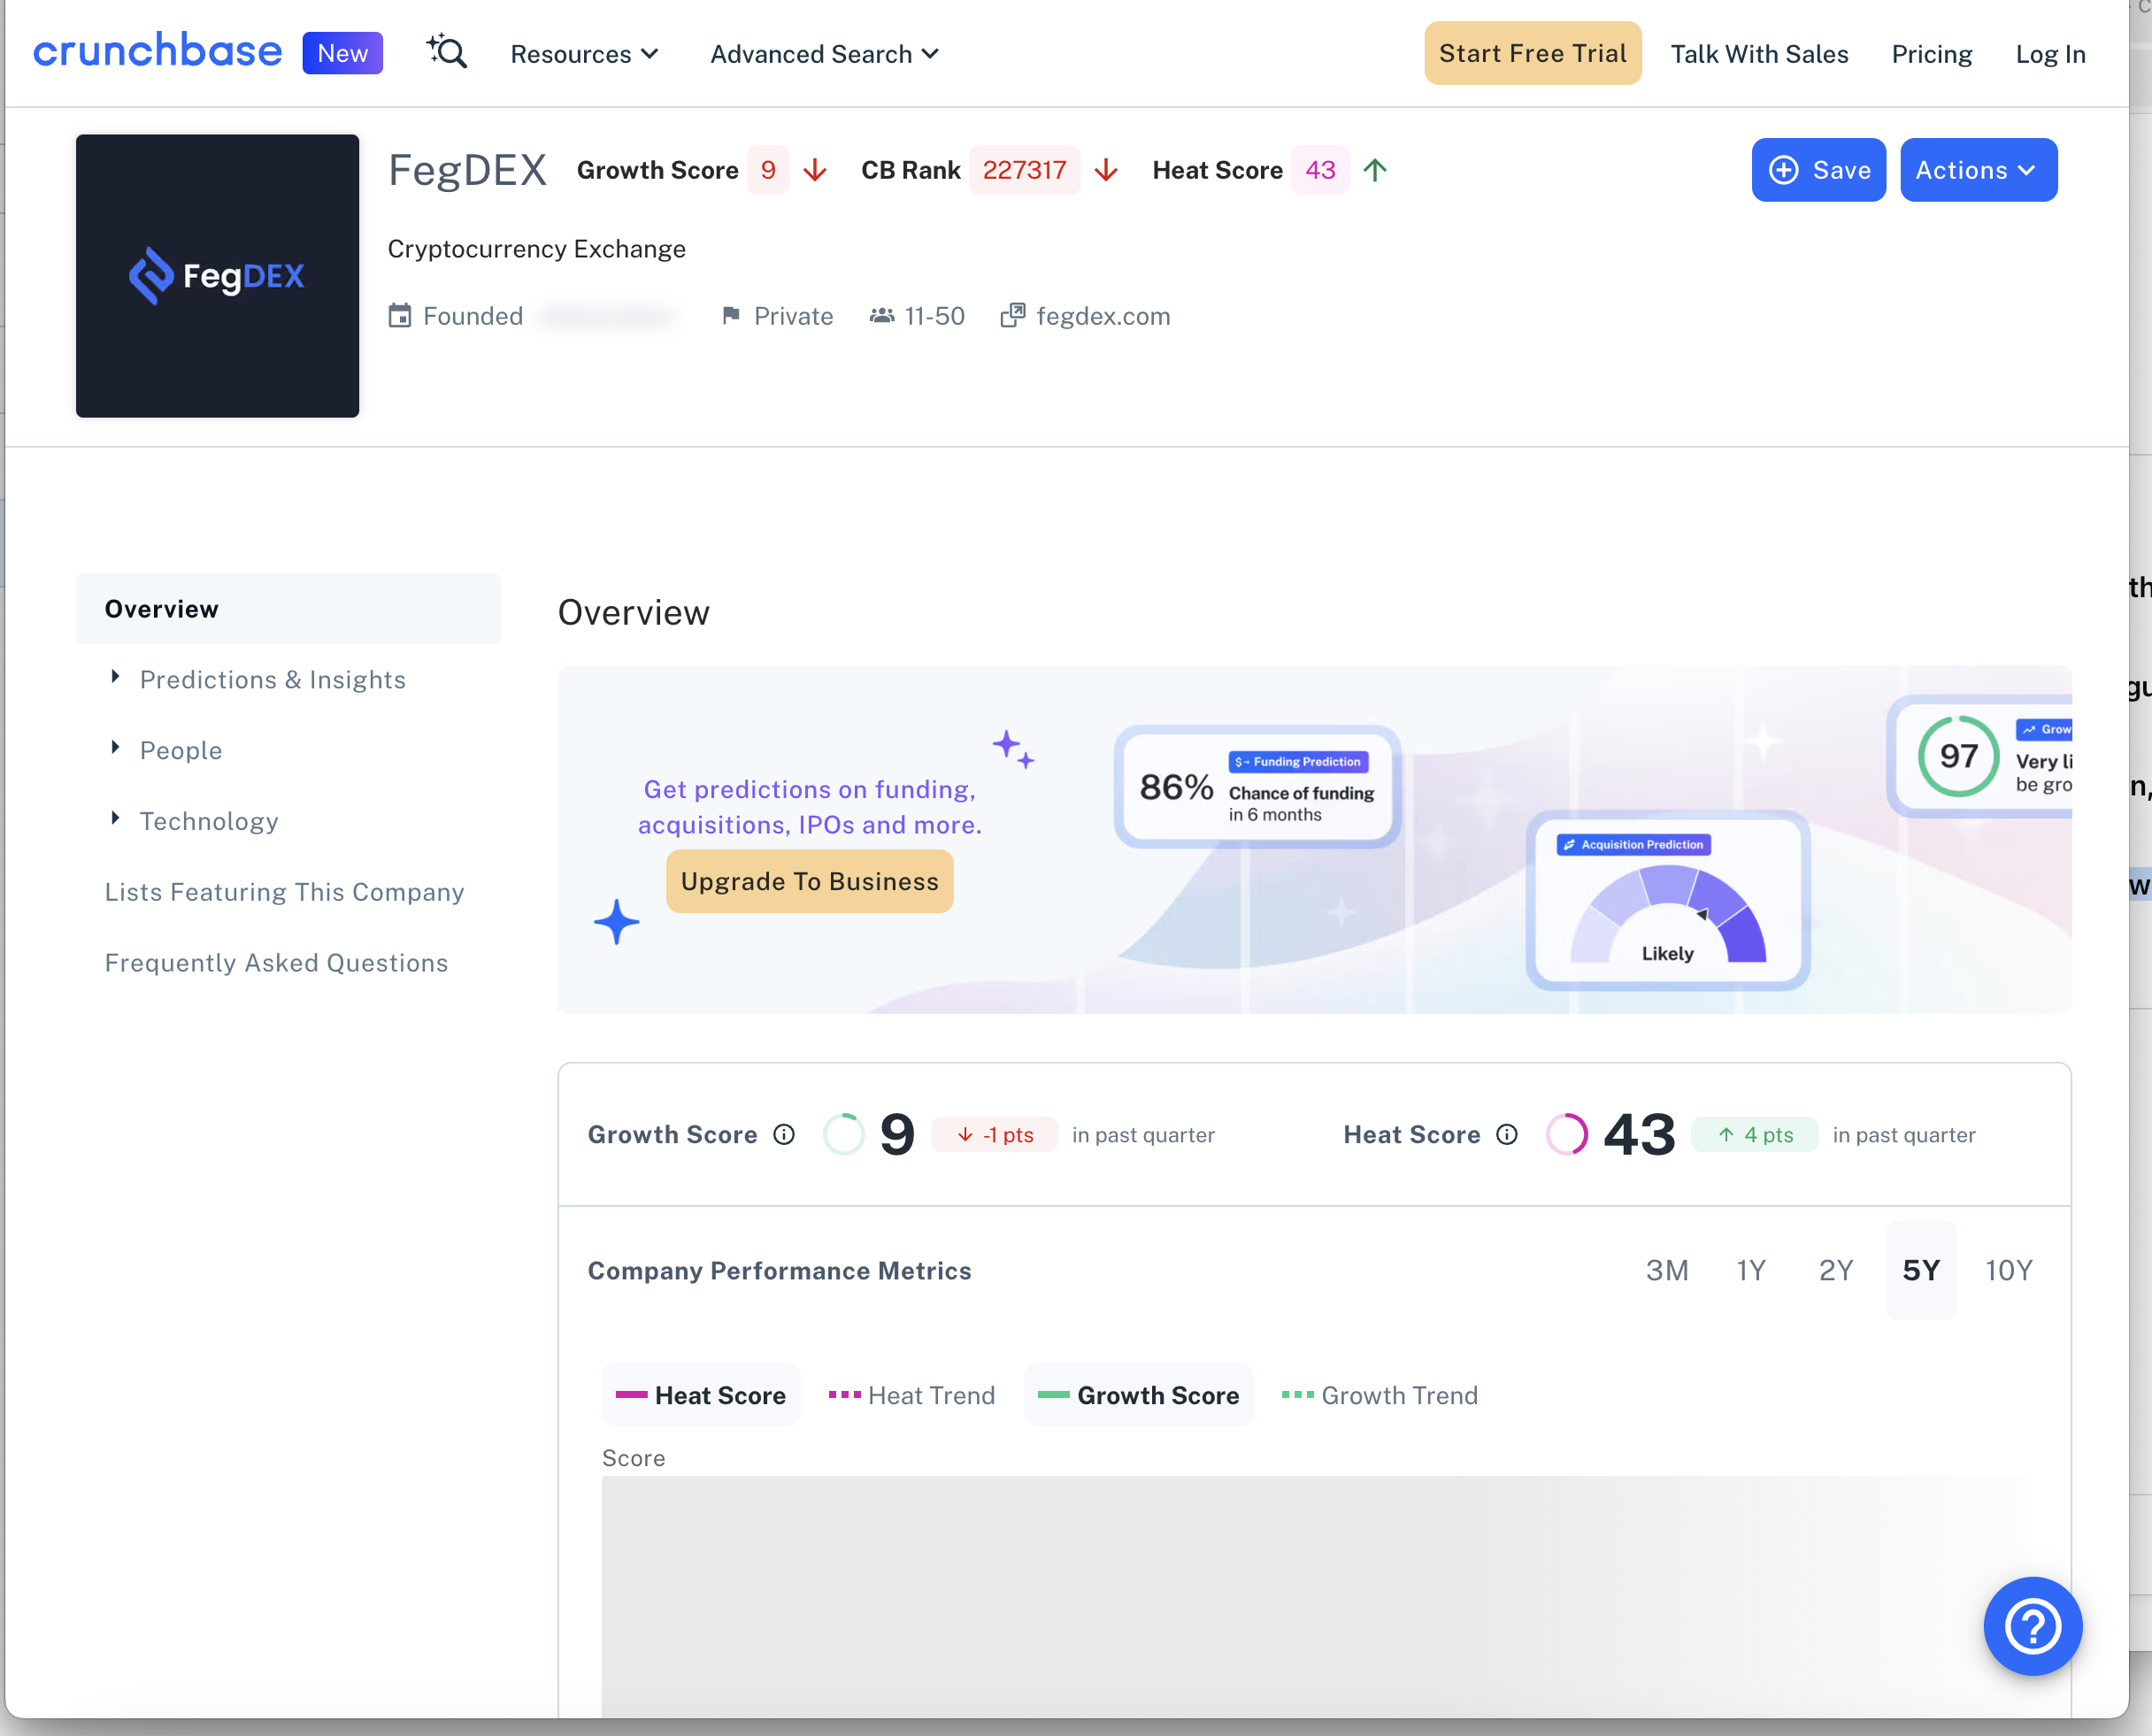Click the Growth Score info icon

click(784, 1134)
